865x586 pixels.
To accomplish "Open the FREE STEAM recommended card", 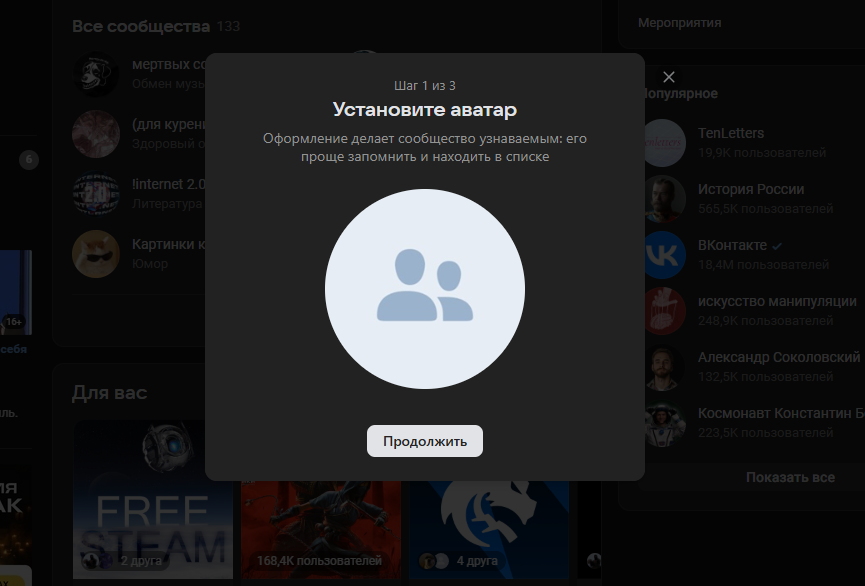I will coord(153,499).
